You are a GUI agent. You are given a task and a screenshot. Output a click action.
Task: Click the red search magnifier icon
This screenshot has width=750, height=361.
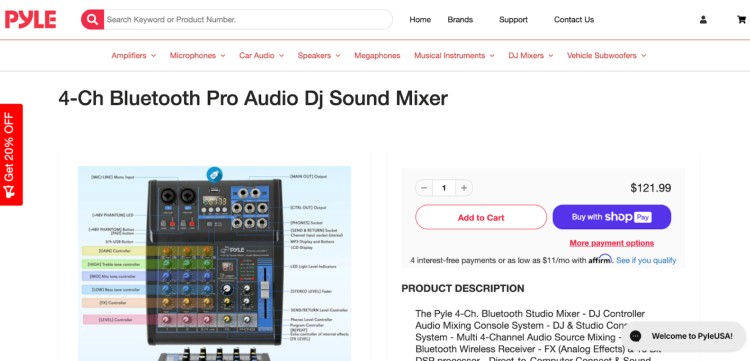(92, 20)
